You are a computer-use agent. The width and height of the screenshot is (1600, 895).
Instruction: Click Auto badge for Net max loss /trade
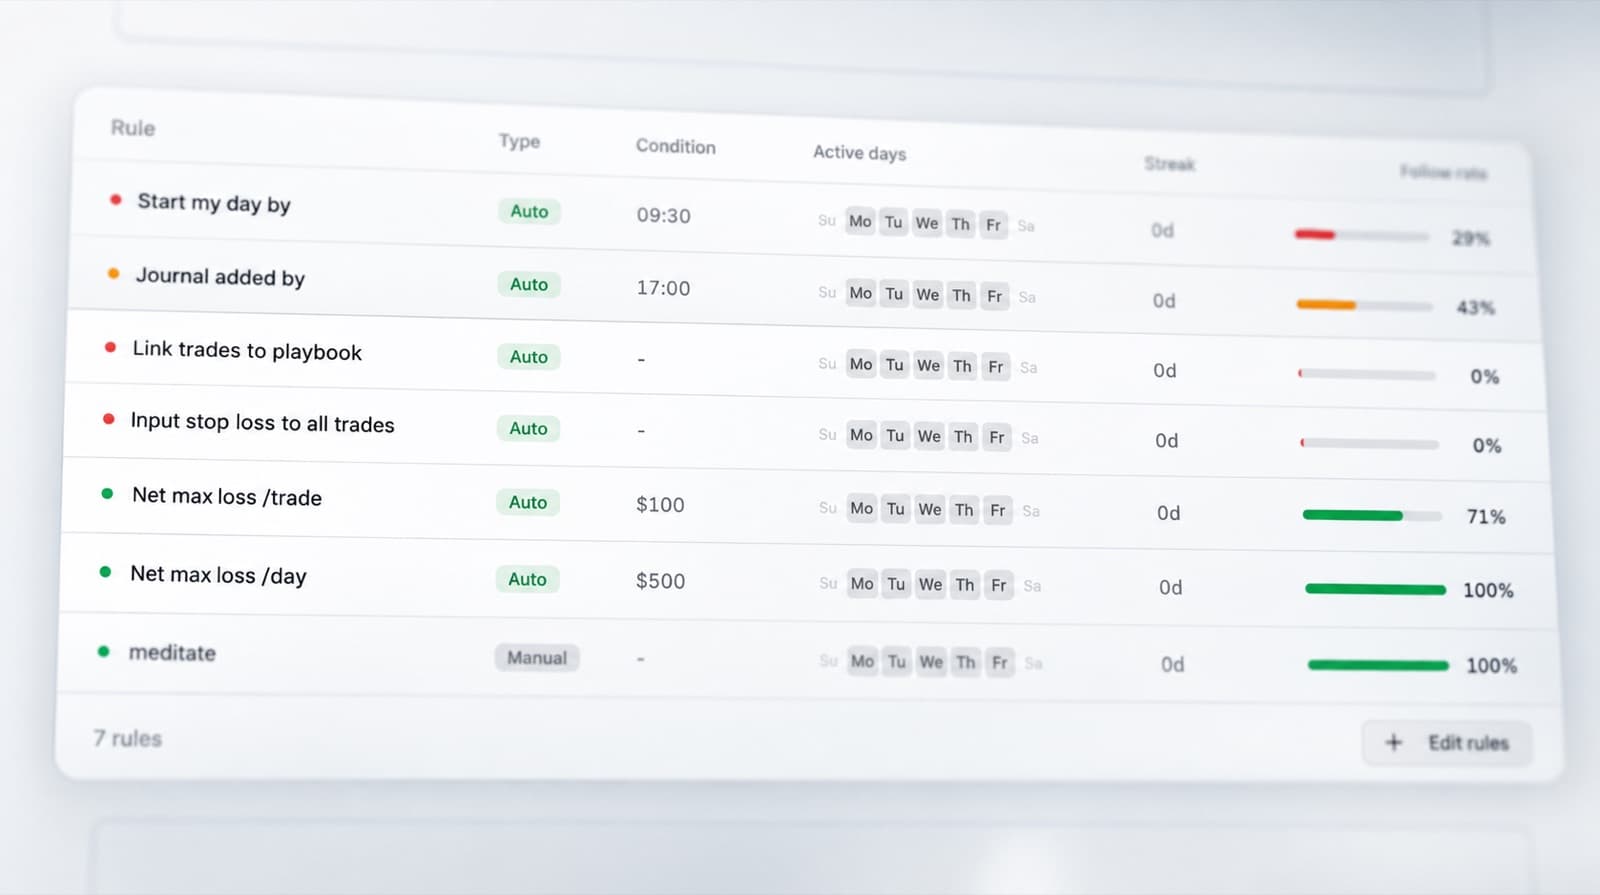tap(527, 502)
